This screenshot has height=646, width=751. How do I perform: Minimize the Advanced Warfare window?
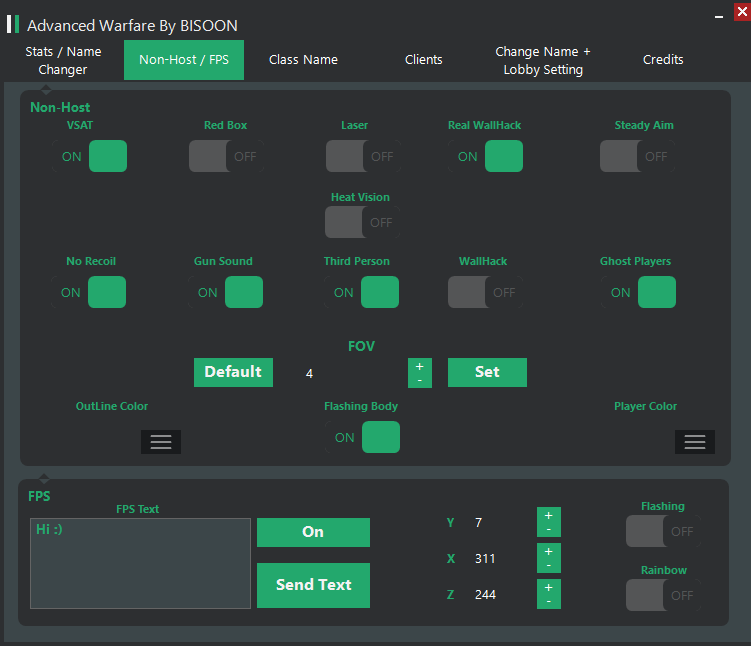click(719, 16)
